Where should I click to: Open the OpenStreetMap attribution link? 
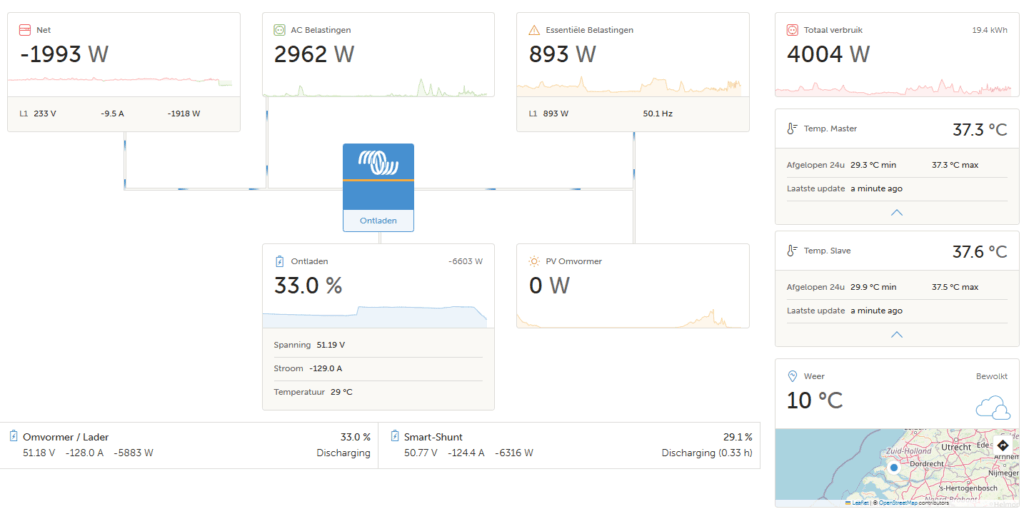[x=898, y=503]
